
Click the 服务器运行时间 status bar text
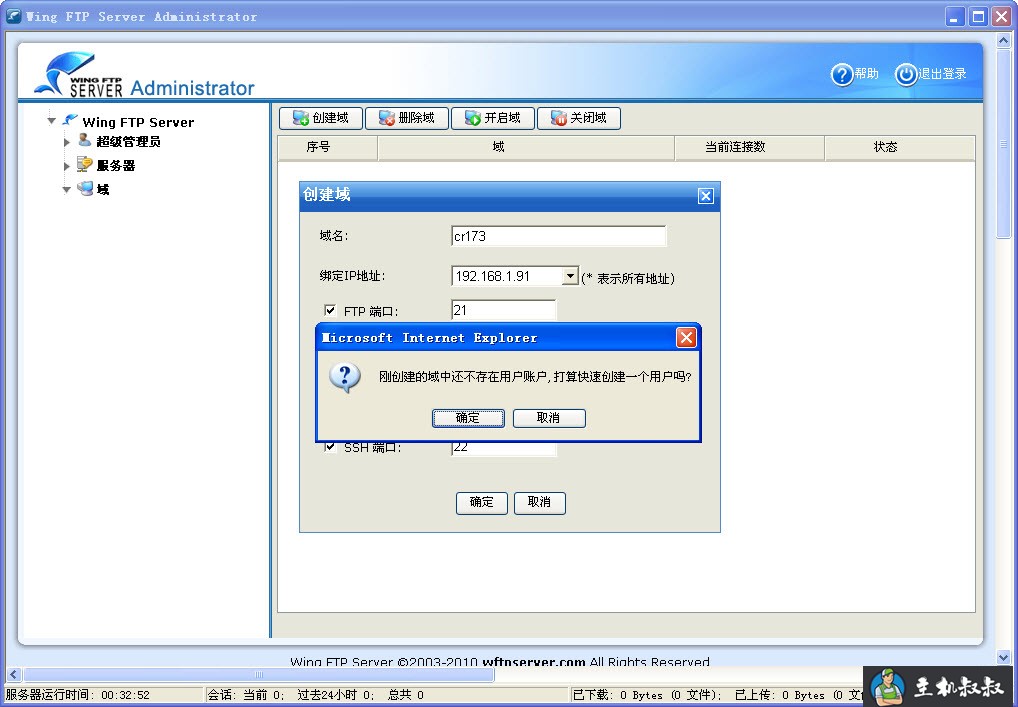click(x=77, y=695)
